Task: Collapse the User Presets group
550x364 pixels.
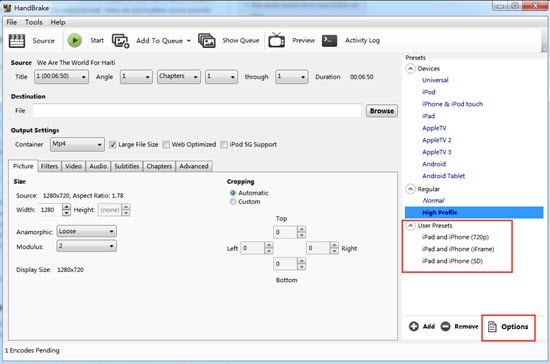Action: 410,225
